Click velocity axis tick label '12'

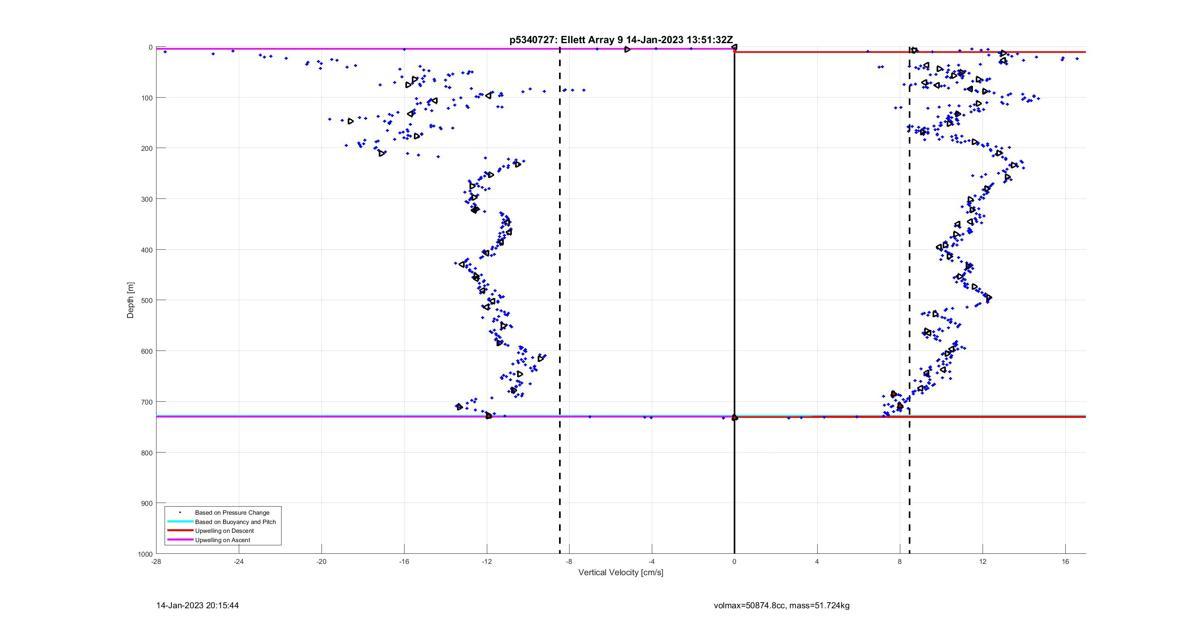tap(983, 562)
